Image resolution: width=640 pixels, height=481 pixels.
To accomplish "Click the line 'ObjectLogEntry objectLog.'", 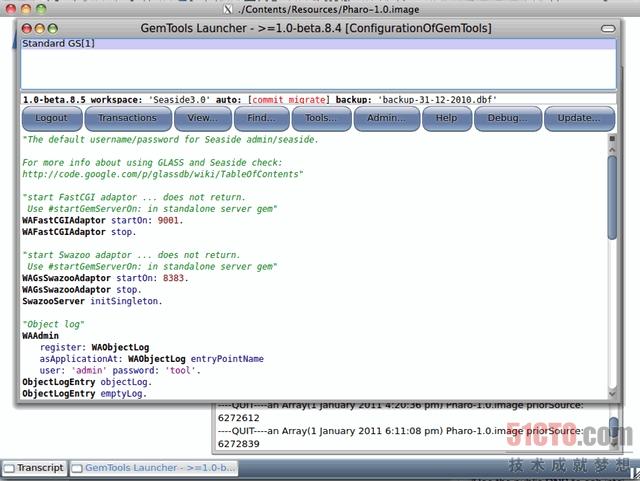I will (87, 382).
